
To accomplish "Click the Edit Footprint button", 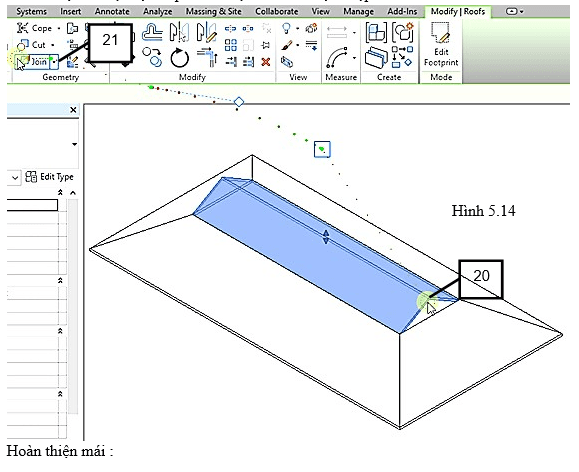I will [x=441, y=45].
